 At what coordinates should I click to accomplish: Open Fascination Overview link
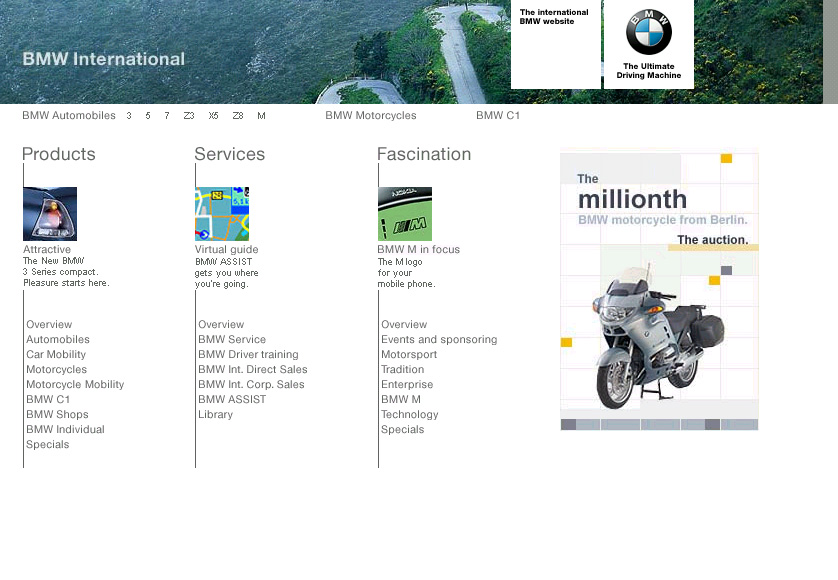404,324
